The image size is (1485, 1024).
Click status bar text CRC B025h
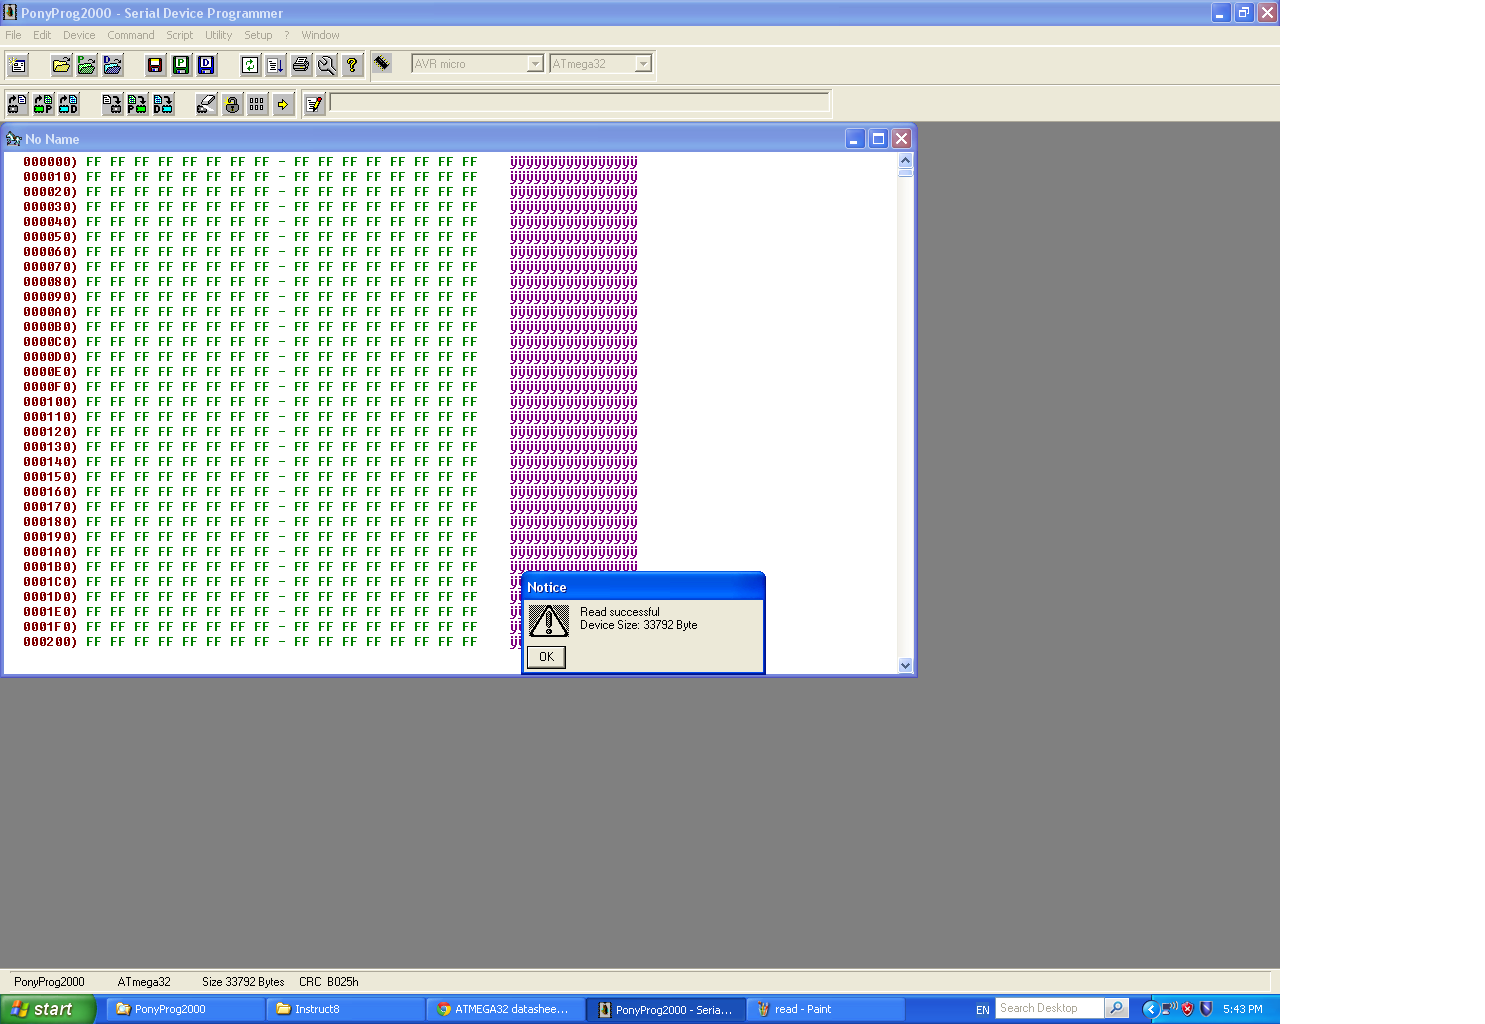328,982
